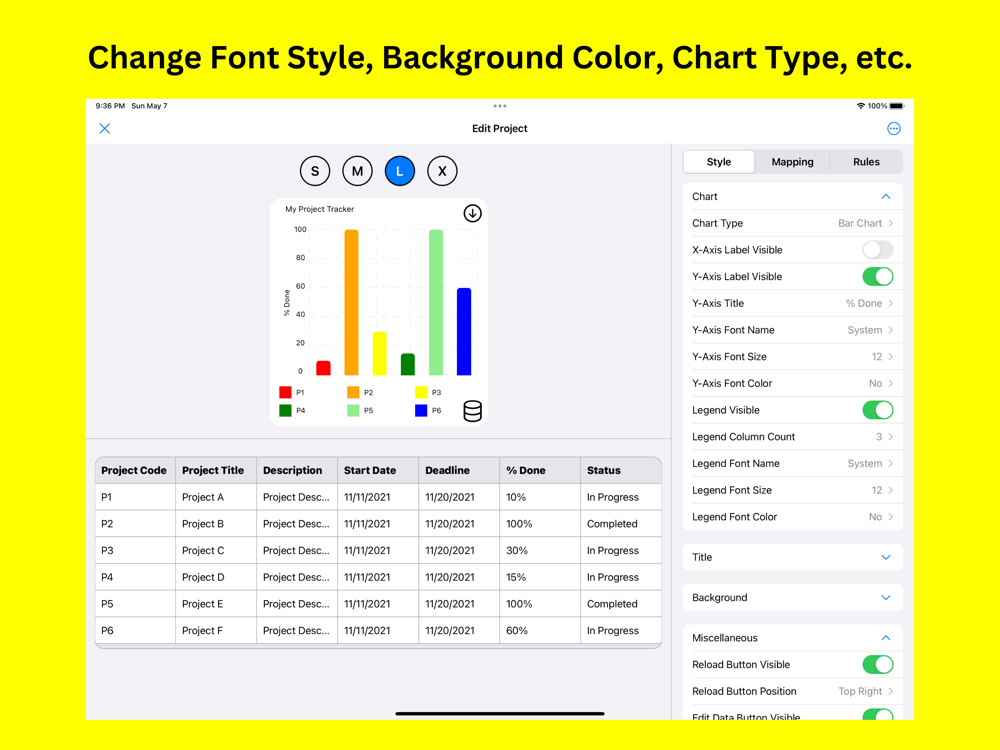Select the Project D title cell
1000x750 pixels.
[x=216, y=577]
